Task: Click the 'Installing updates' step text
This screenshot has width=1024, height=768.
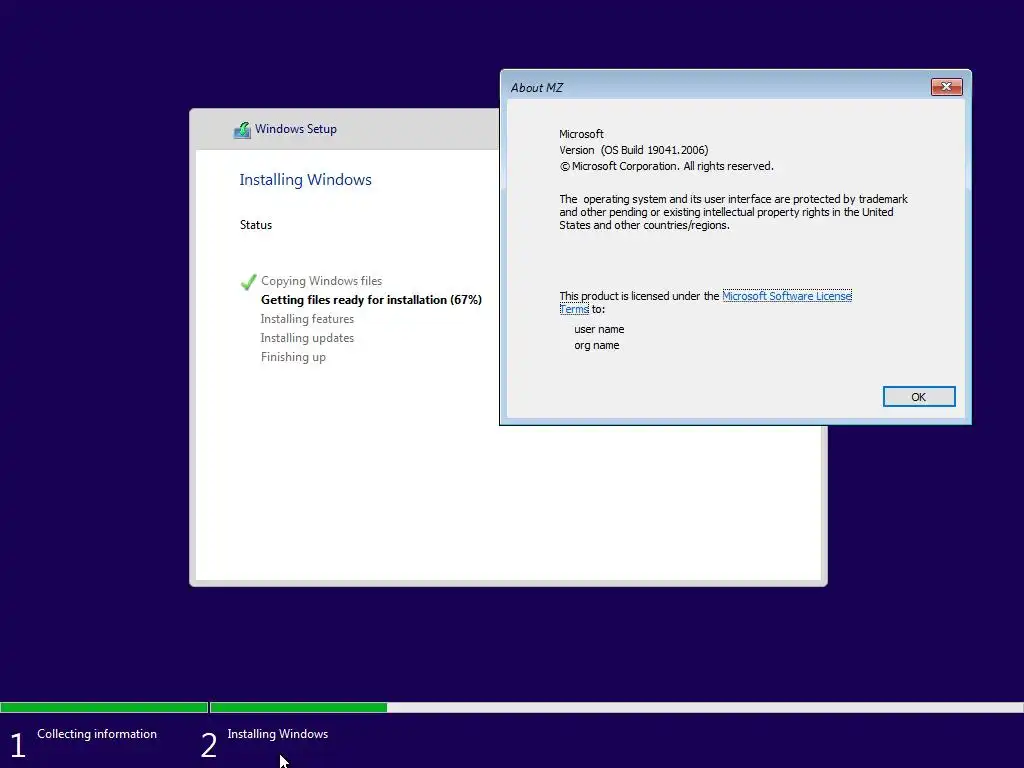Action: pos(307,338)
